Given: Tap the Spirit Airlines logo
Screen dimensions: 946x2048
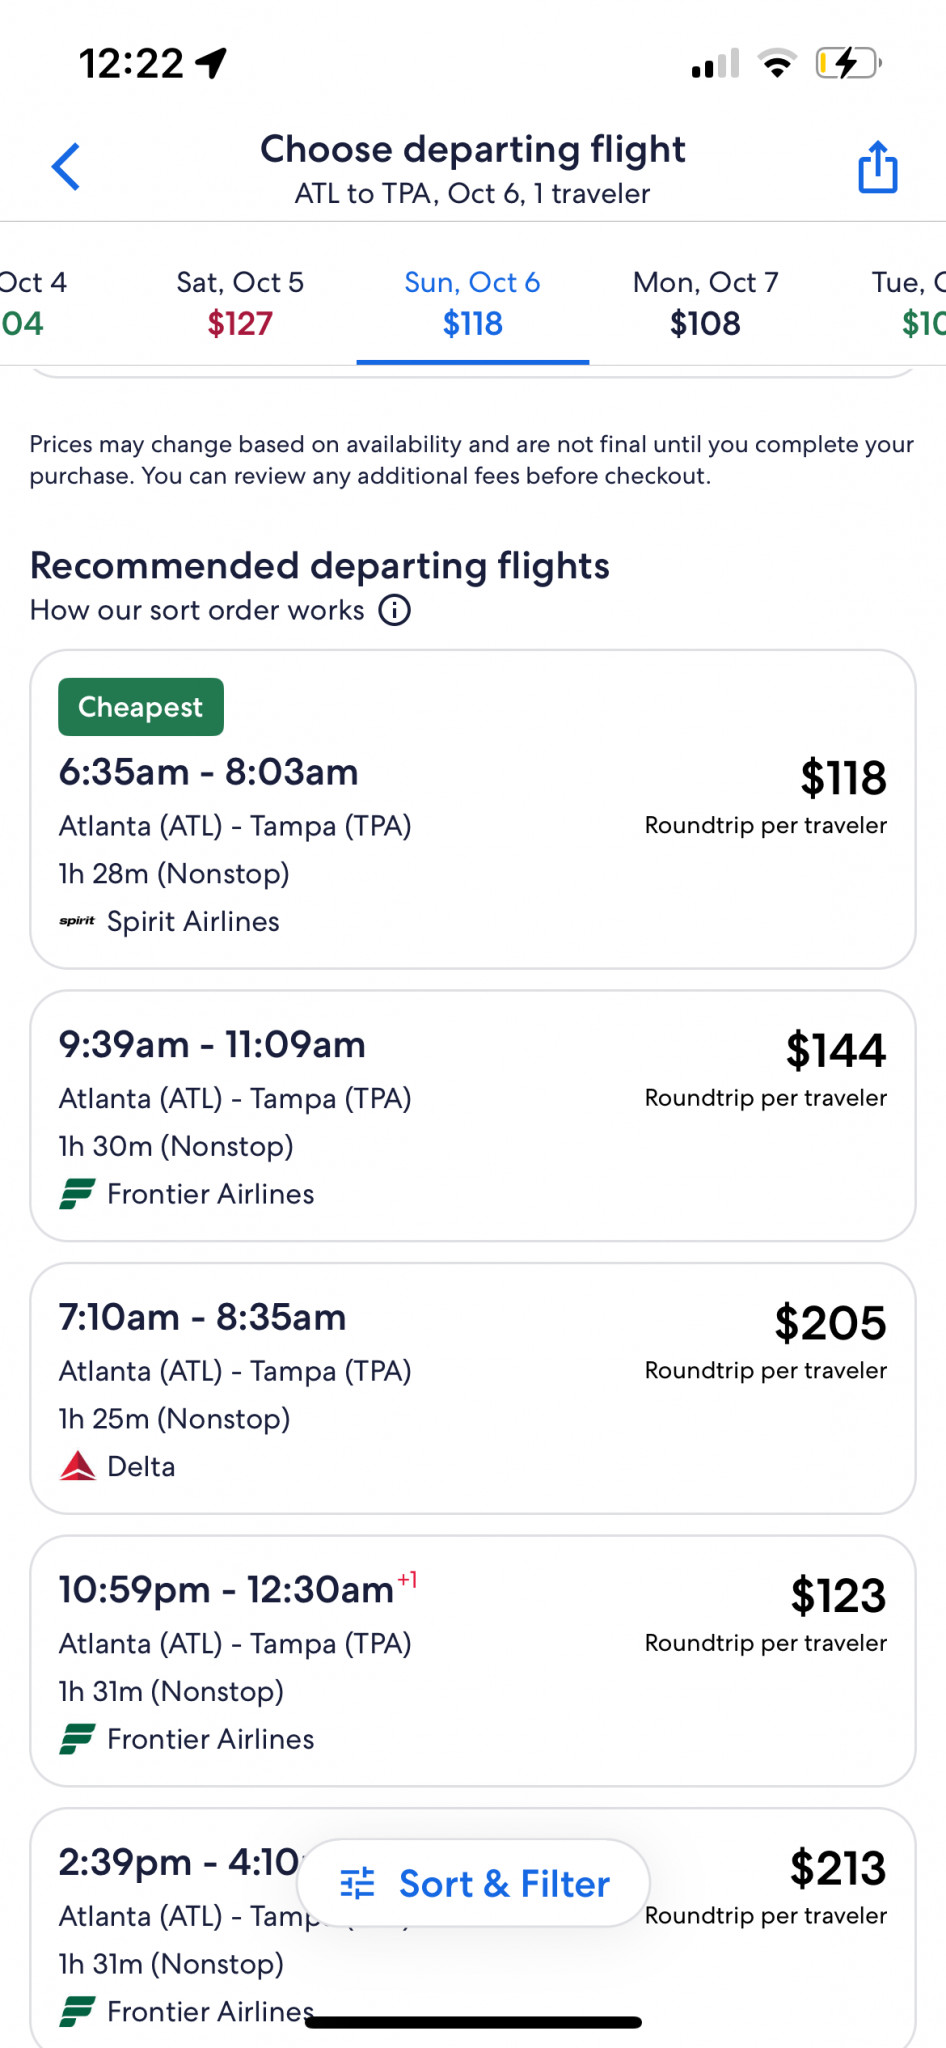Looking at the screenshot, I should pyautogui.click(x=77, y=921).
